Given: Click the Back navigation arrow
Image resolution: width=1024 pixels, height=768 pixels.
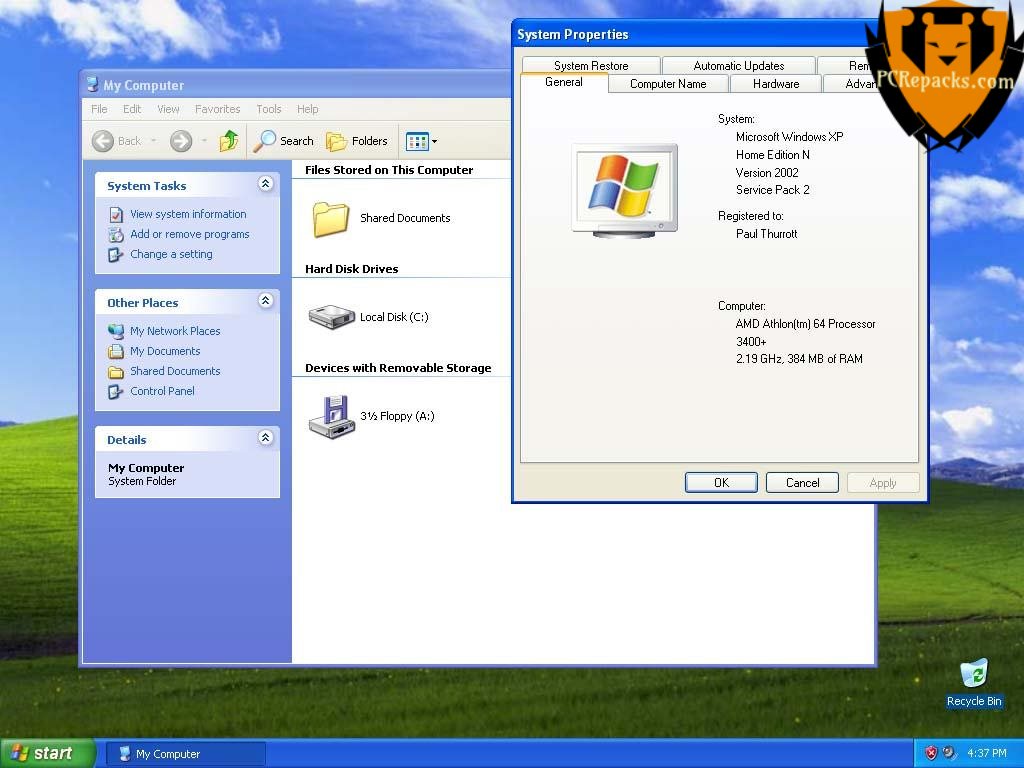Looking at the screenshot, I should tap(103, 140).
